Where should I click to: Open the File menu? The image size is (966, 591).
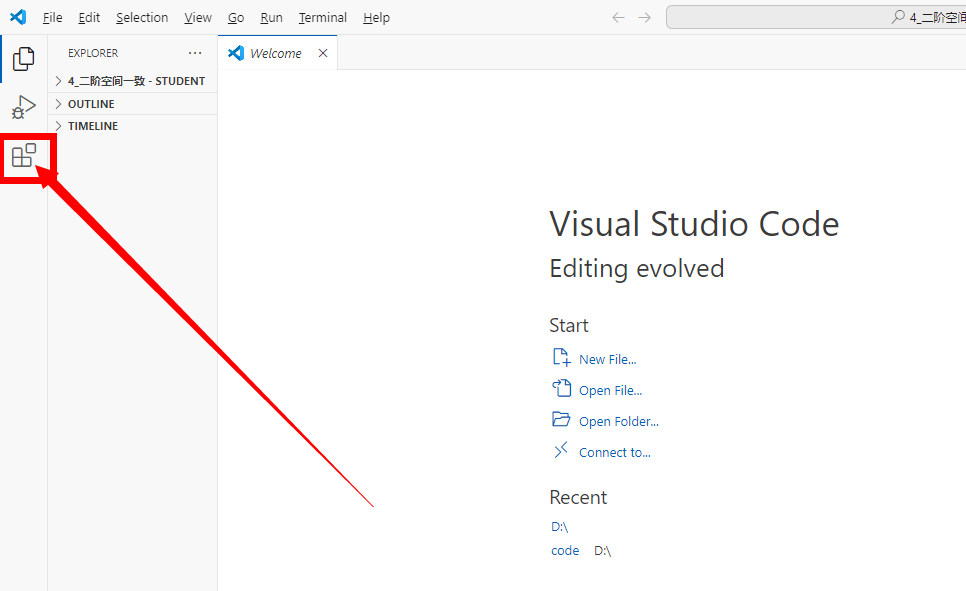52,17
